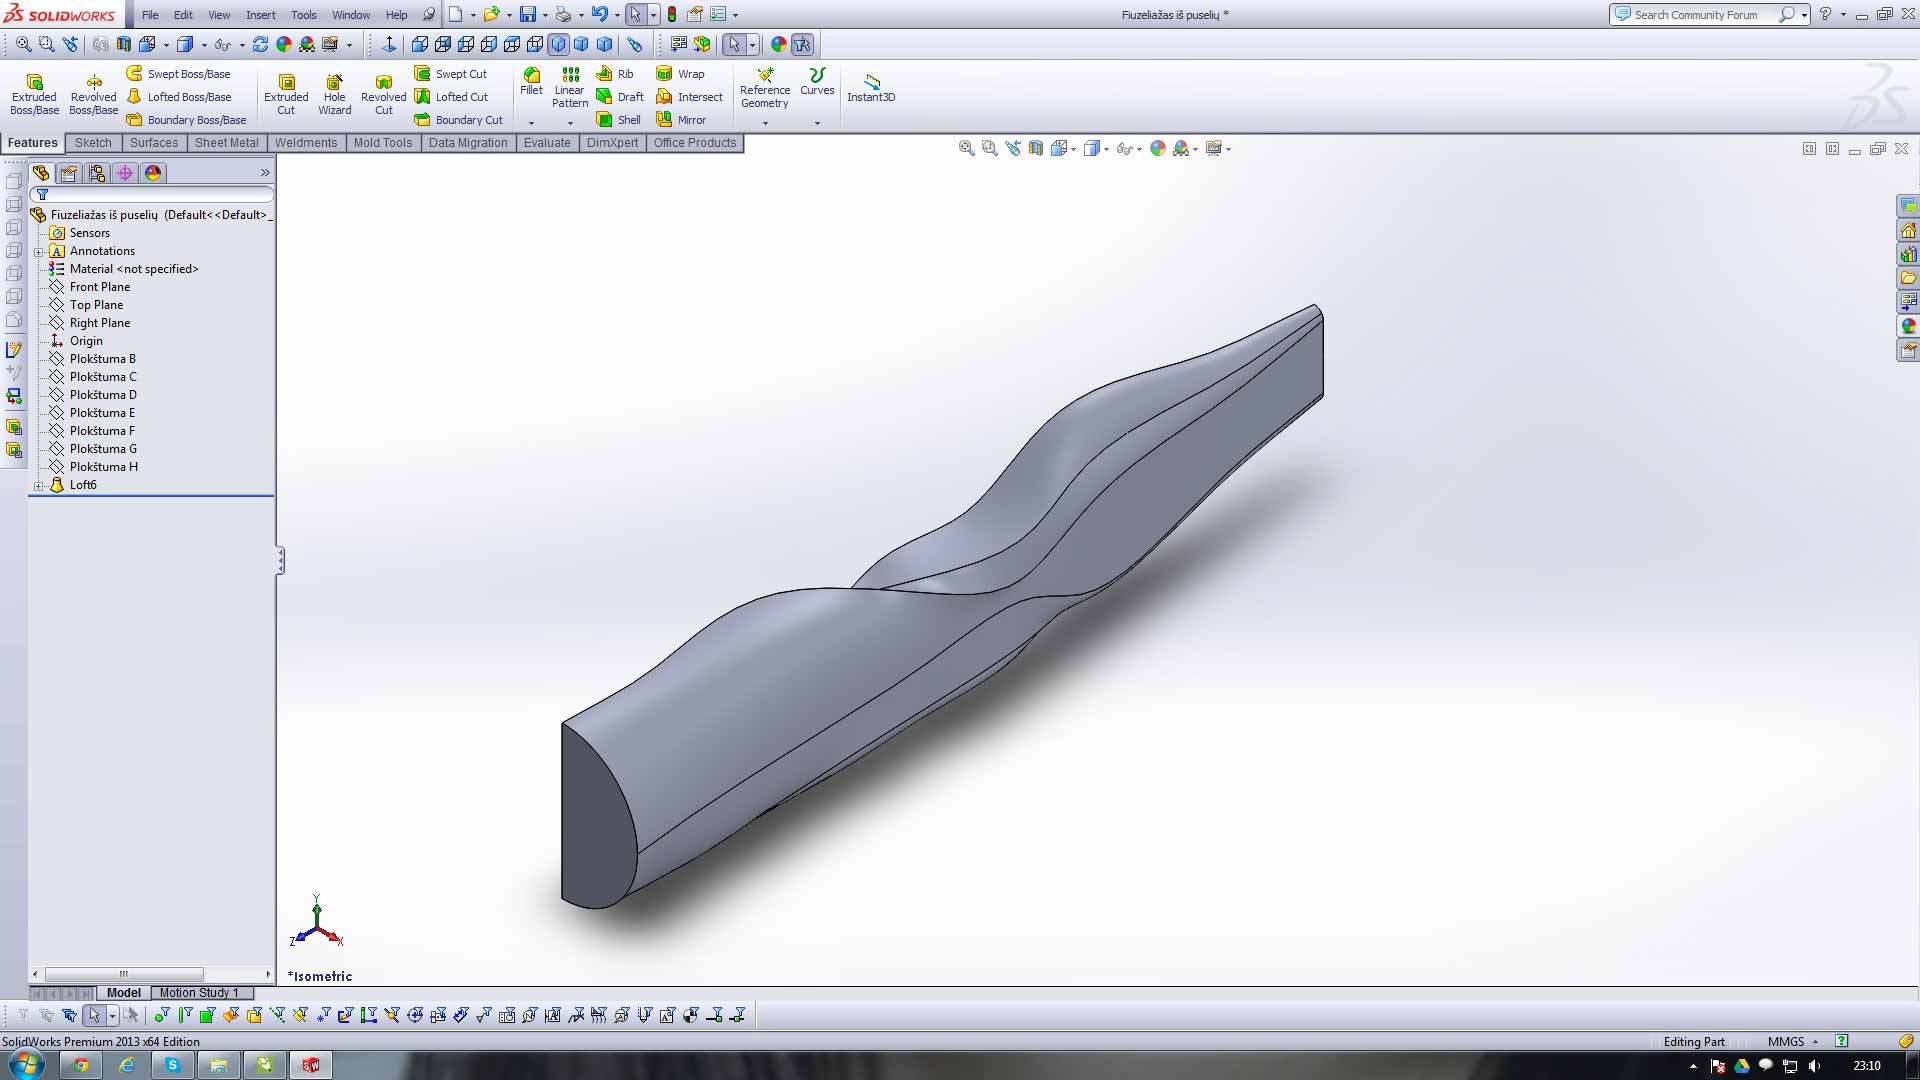Click the Chrome icon in the taskbar
This screenshot has height=1080, width=1920.
(x=81, y=1065)
